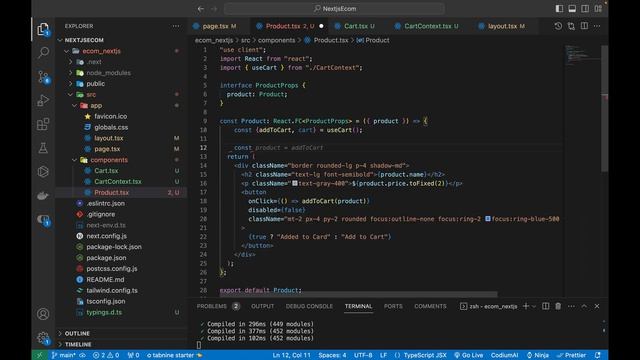The width and height of the screenshot is (640, 360).
Task: Switch to the page.tsx editor tab
Action: (219, 26)
